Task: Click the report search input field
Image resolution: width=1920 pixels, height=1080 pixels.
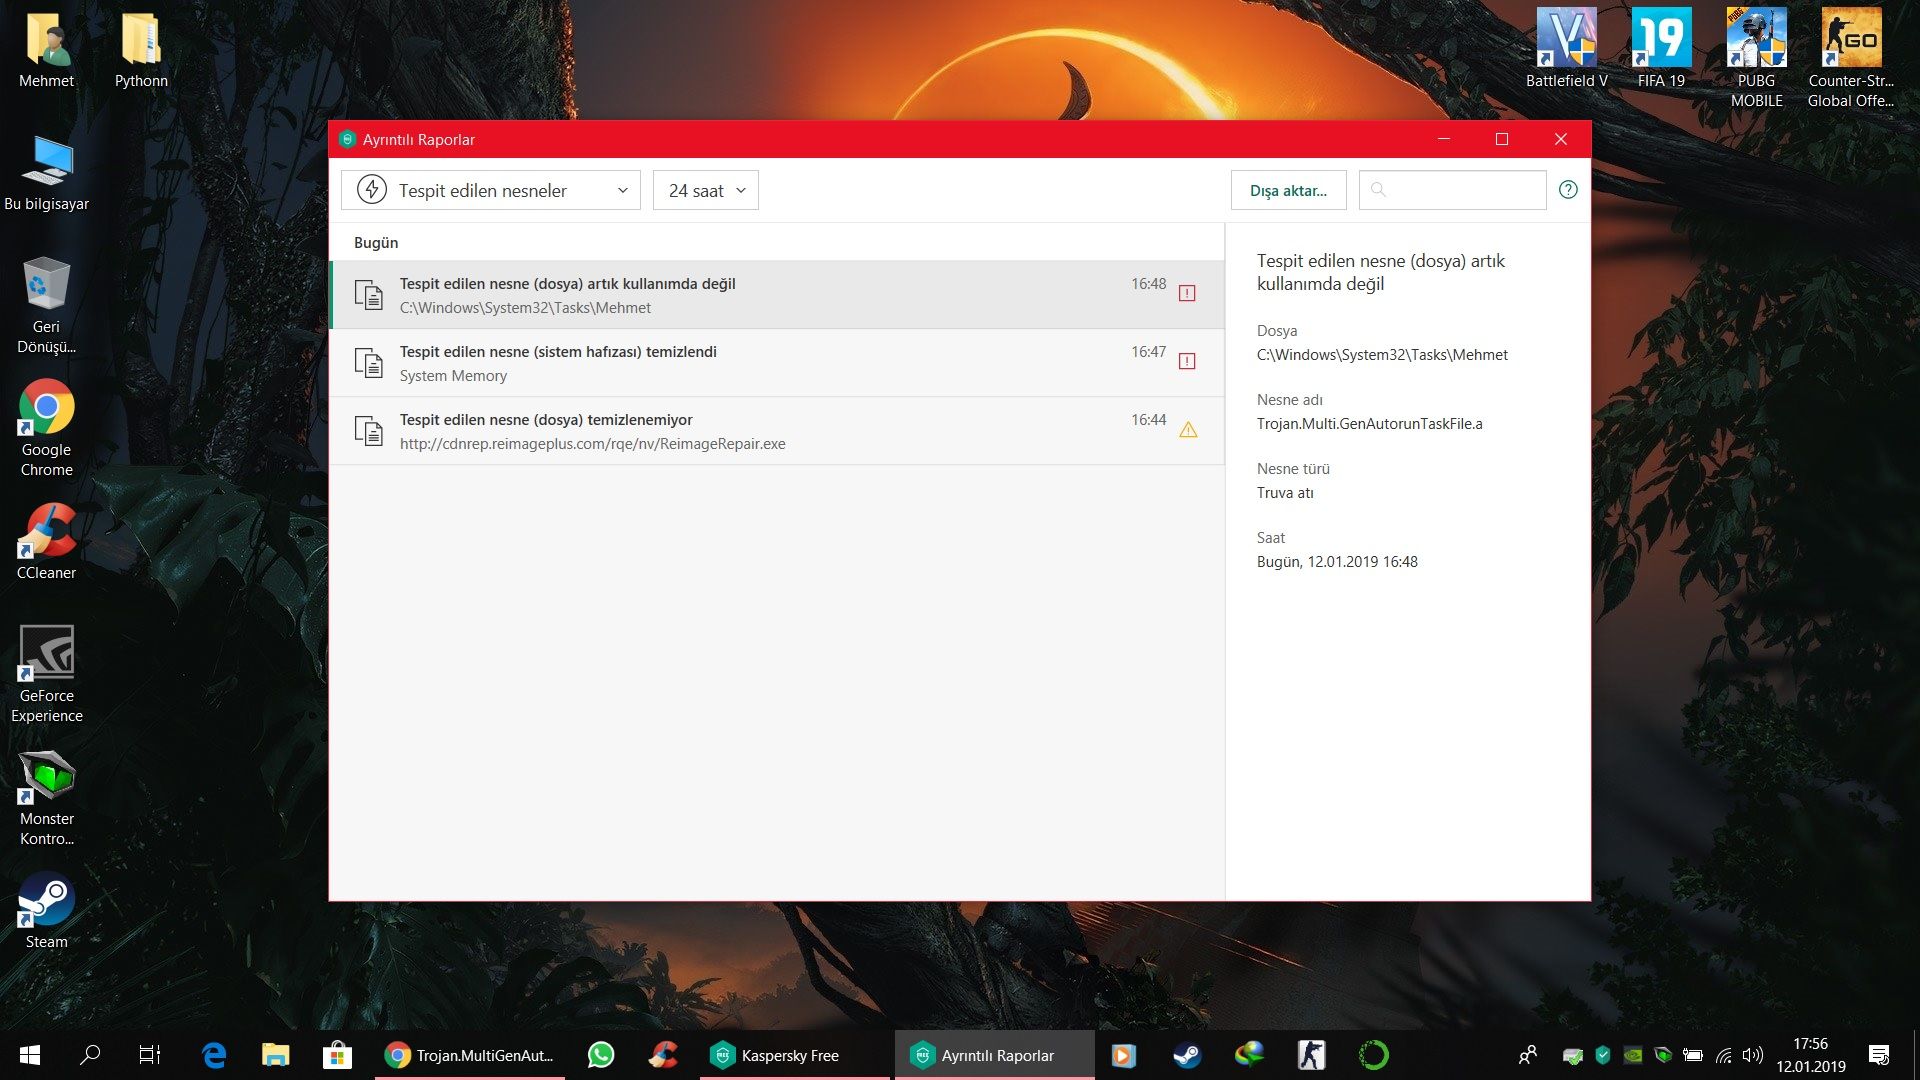Action: click(1460, 190)
